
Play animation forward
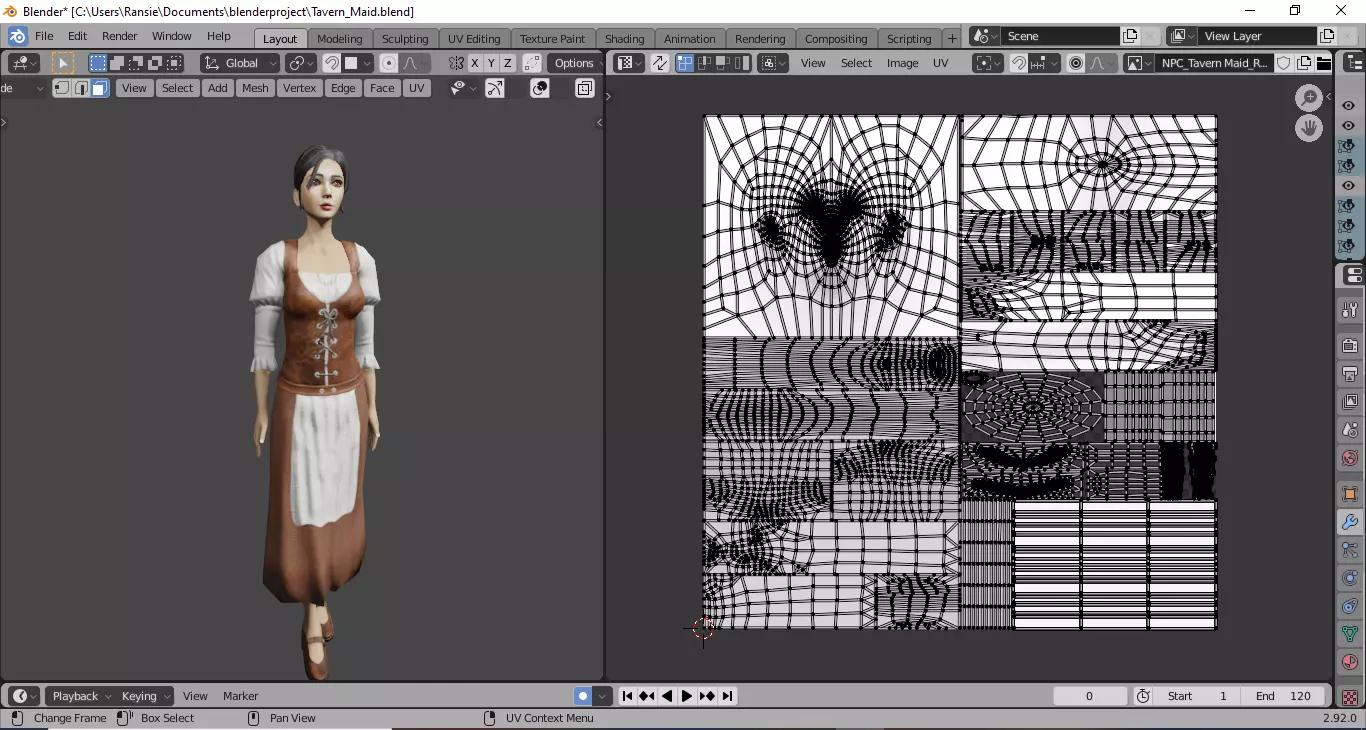coord(687,696)
